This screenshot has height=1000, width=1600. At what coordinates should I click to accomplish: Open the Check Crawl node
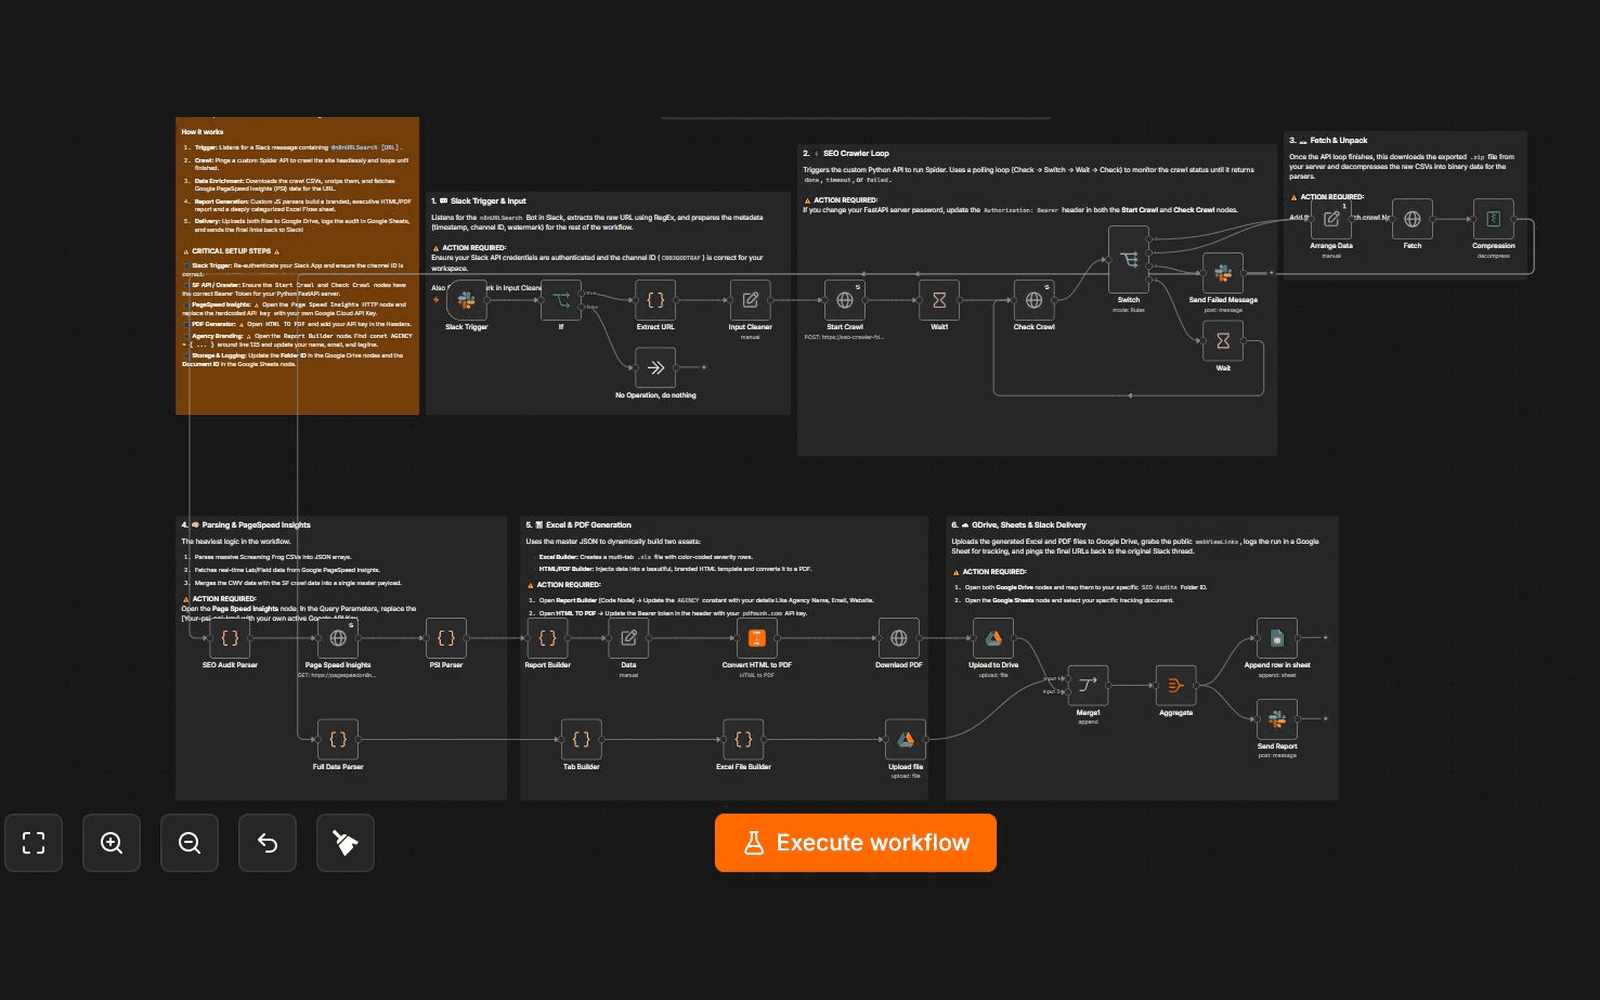point(1034,300)
